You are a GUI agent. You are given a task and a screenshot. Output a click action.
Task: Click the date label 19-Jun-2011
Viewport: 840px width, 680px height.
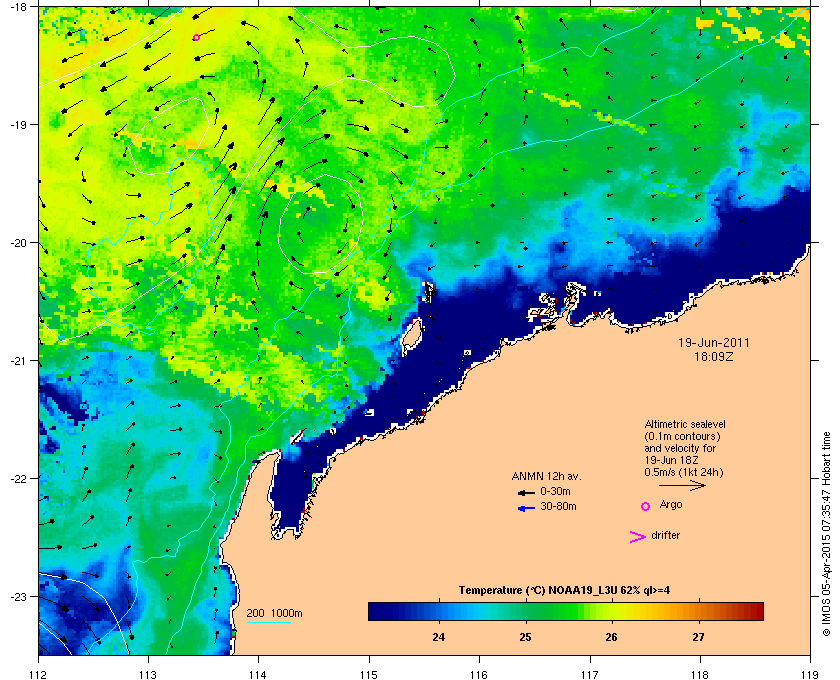pyautogui.click(x=714, y=342)
